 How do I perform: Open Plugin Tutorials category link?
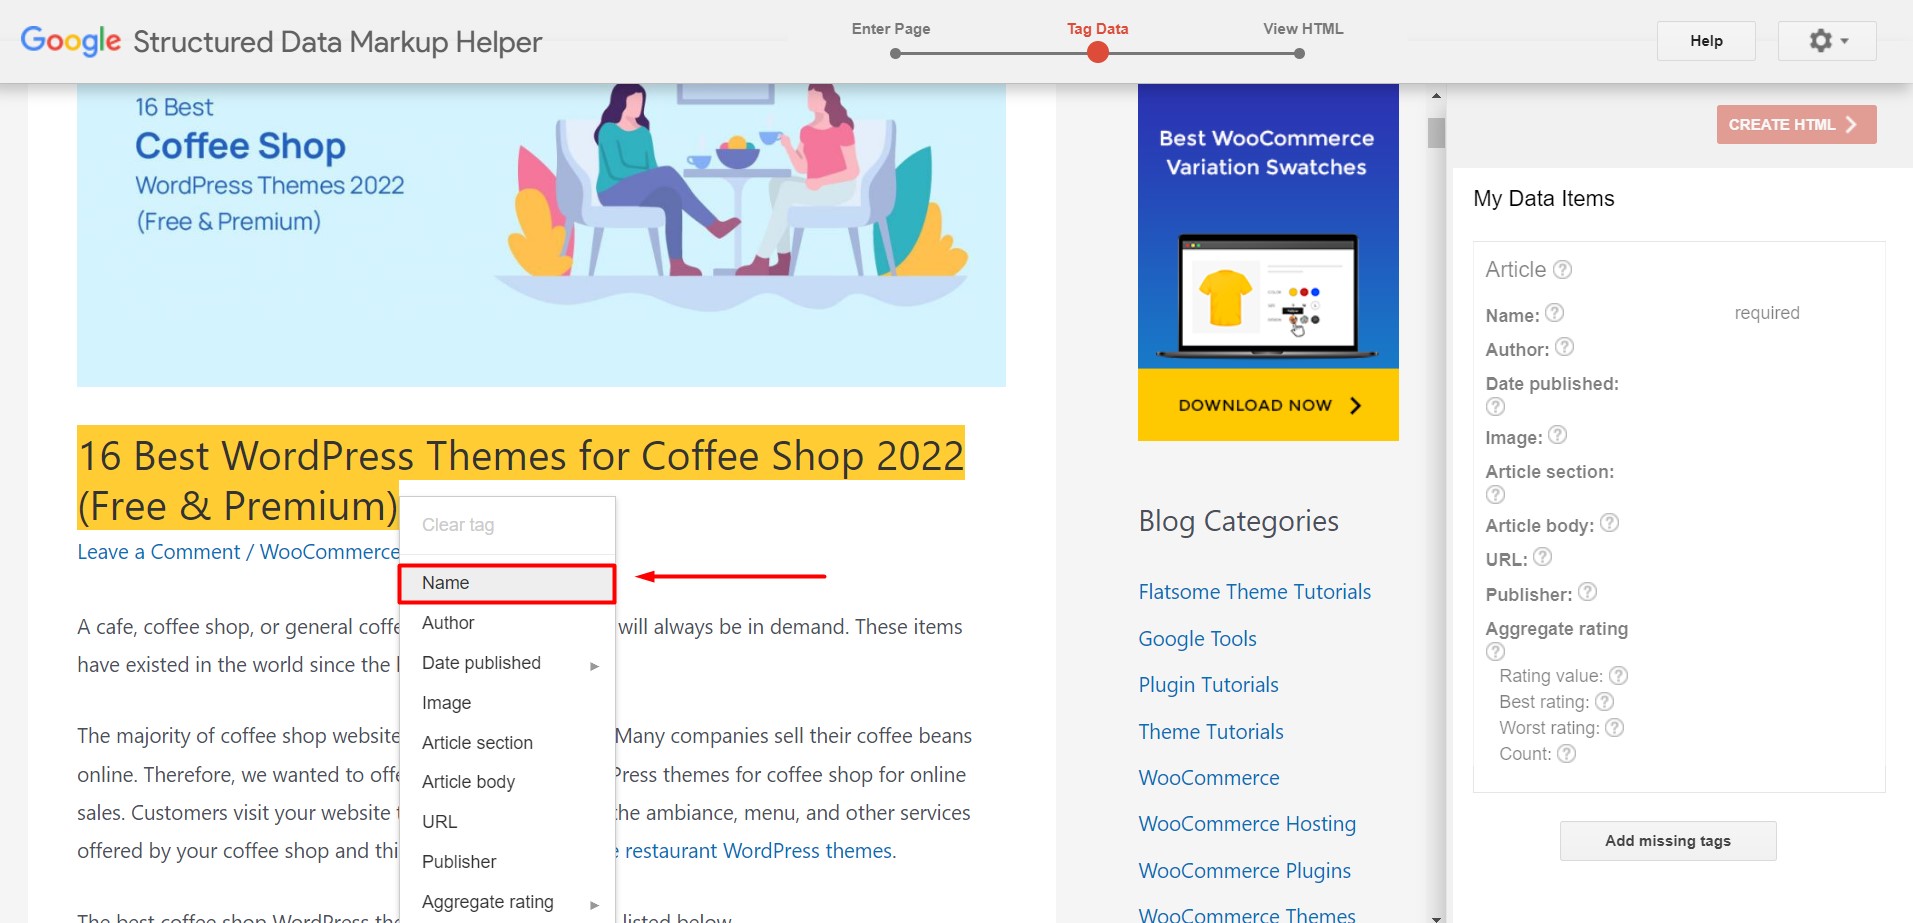[x=1208, y=685]
